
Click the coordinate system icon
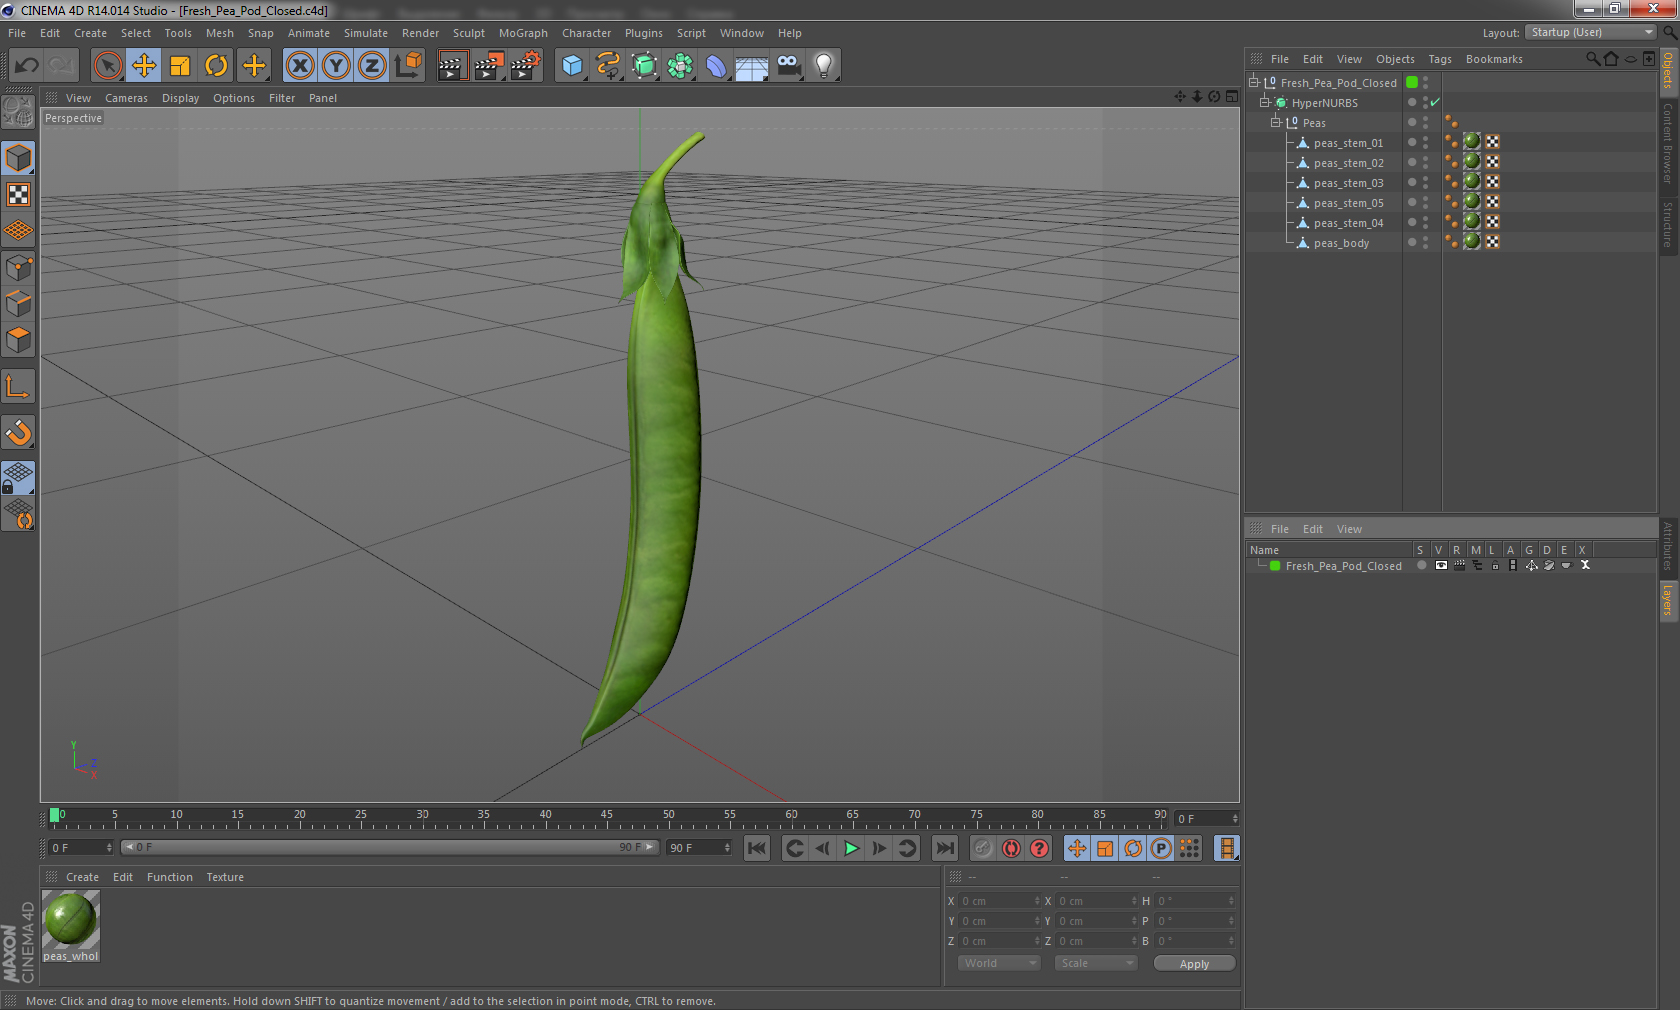pyautogui.click(x=408, y=66)
